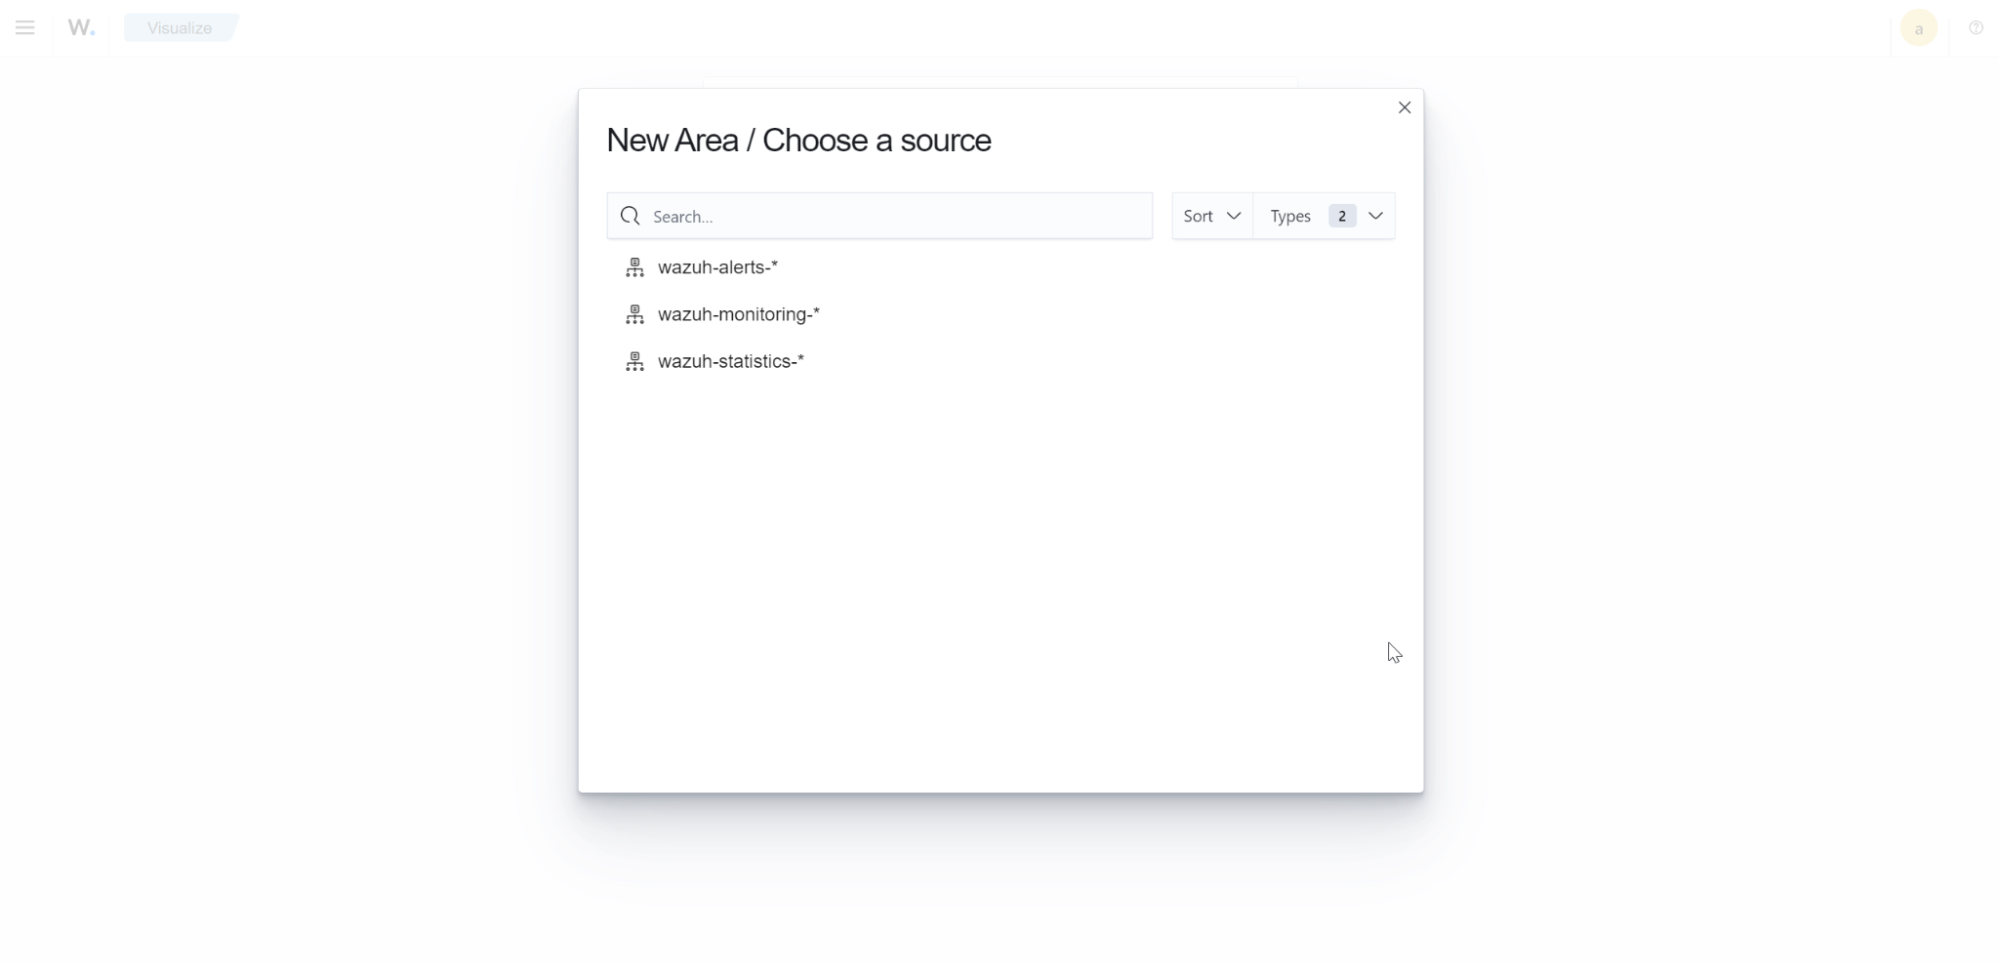
Task: Click the Wazuh logo
Action: pyautogui.click(x=80, y=27)
